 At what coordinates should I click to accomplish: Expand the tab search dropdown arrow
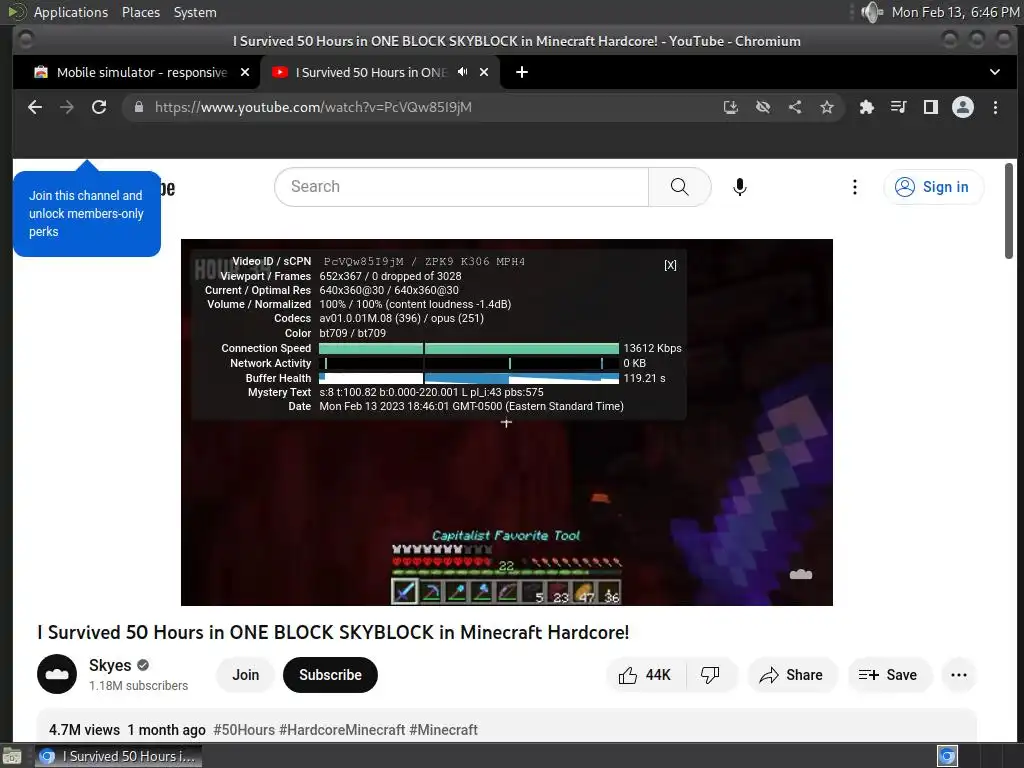[995, 72]
